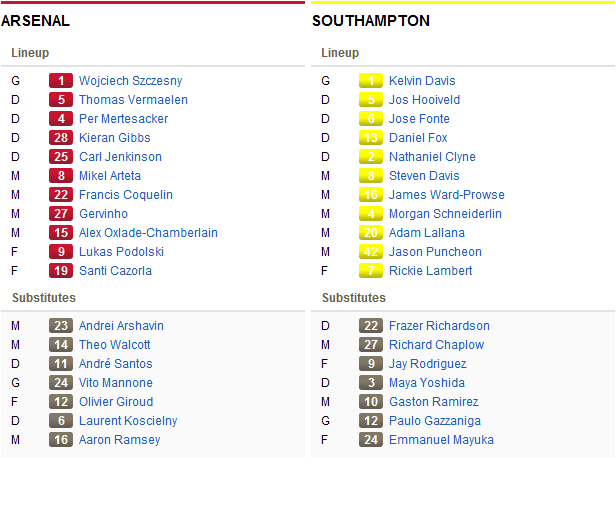The image size is (616, 520).
Task: Open James Ward-Prowse's player page
Action: (447, 195)
